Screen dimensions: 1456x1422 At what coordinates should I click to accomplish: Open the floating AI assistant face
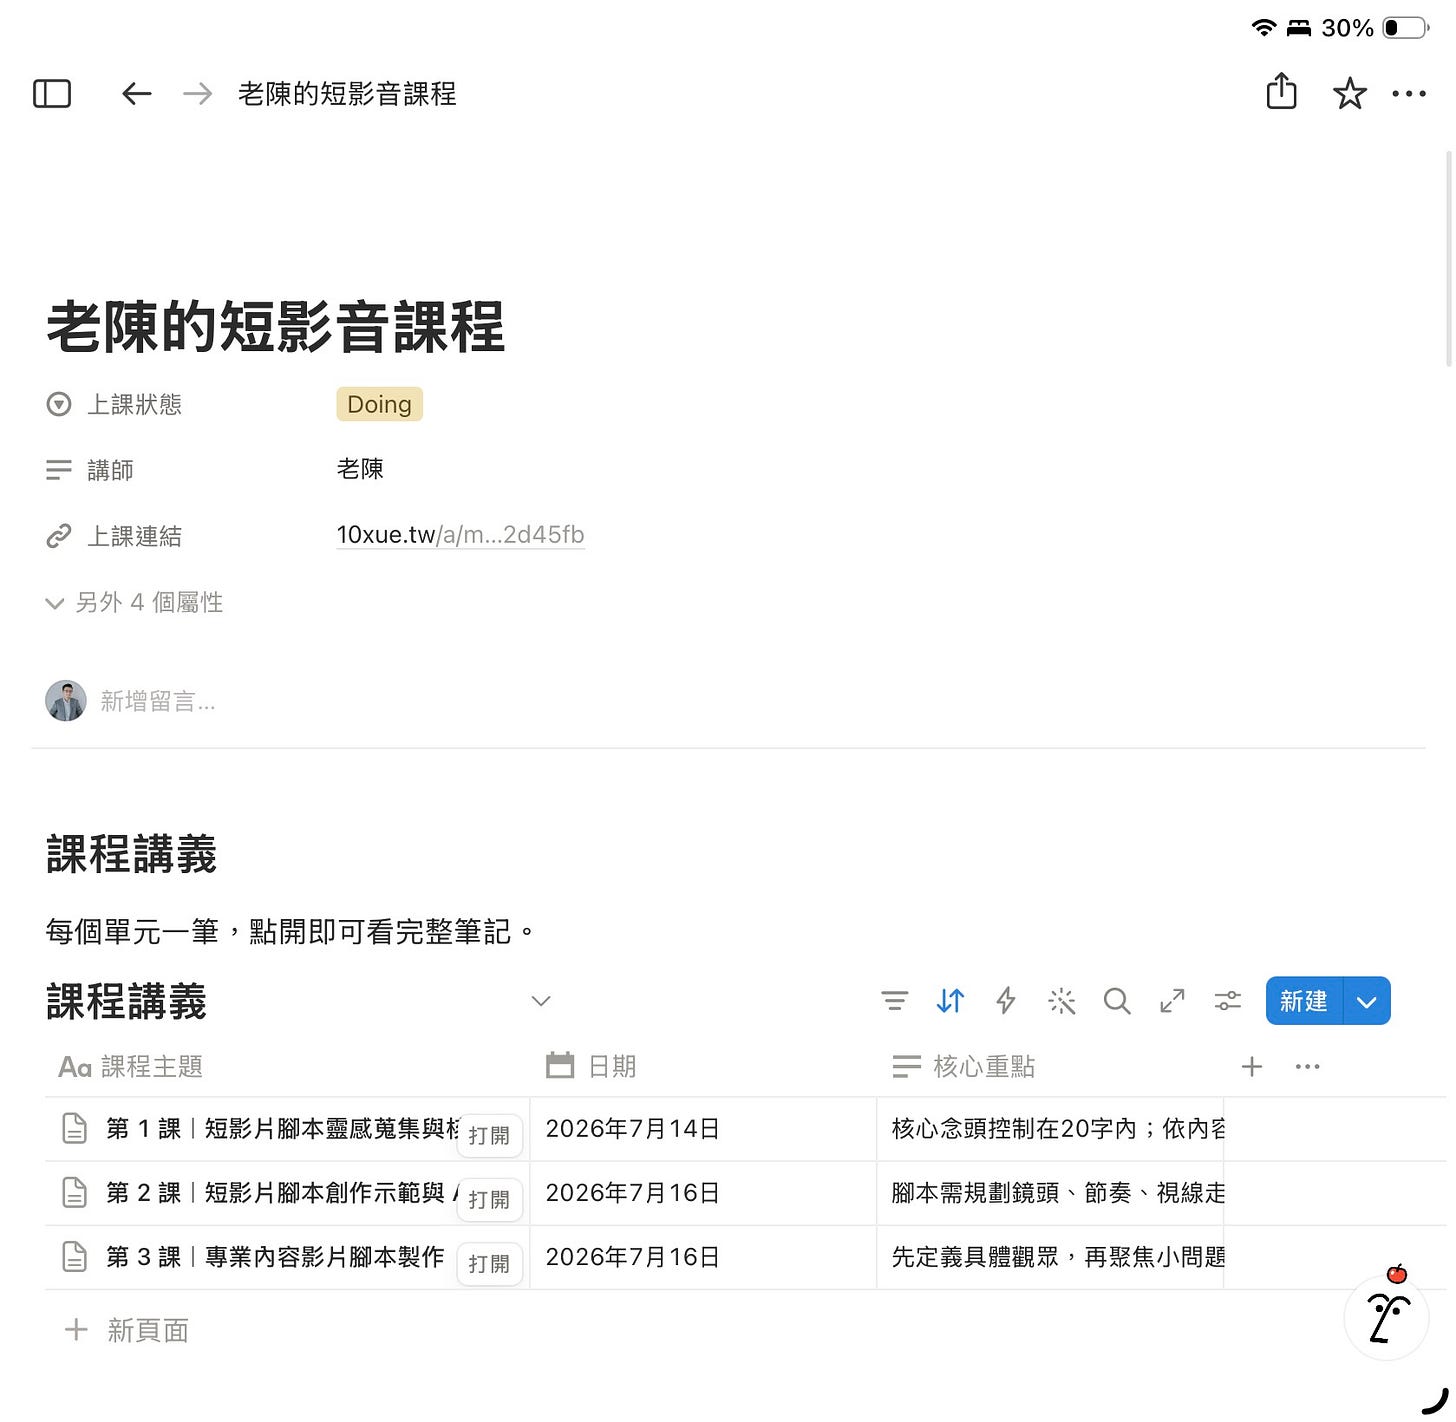1386,1316
